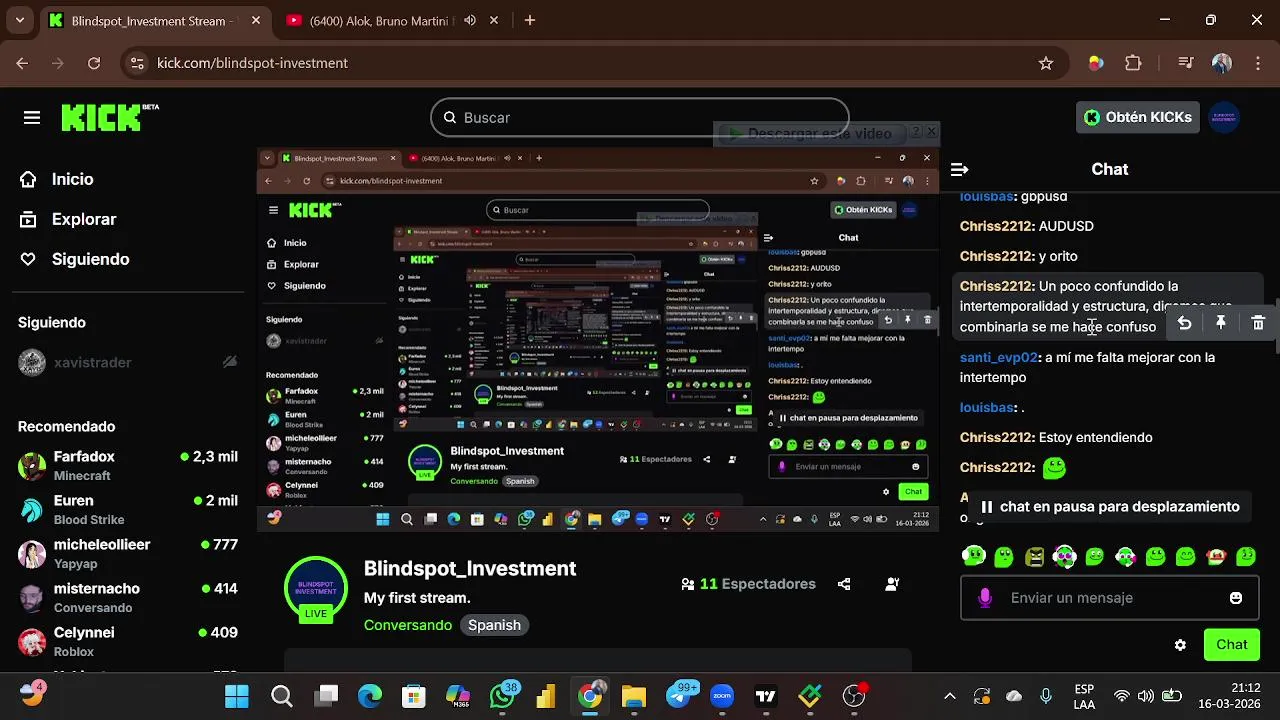Open the Kick hamburger sidebar menu
The height and width of the screenshot is (720, 1280).
coord(32,118)
